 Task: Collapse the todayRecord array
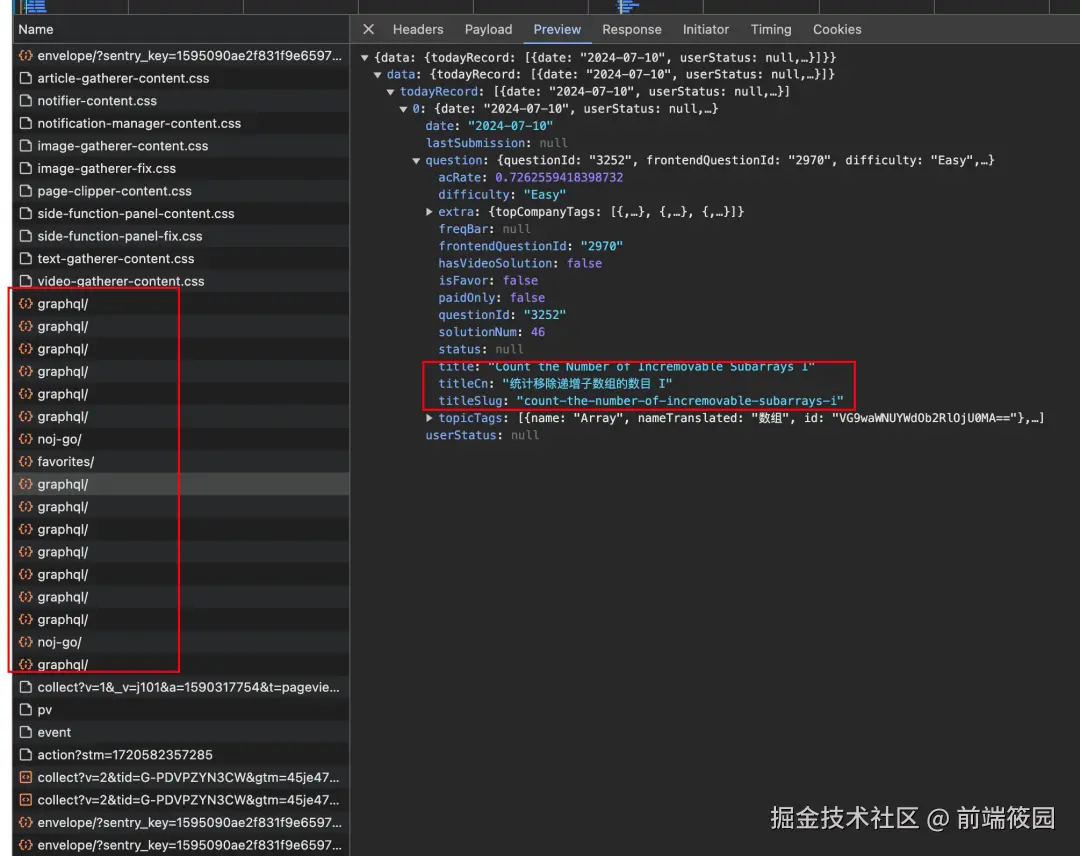(391, 92)
